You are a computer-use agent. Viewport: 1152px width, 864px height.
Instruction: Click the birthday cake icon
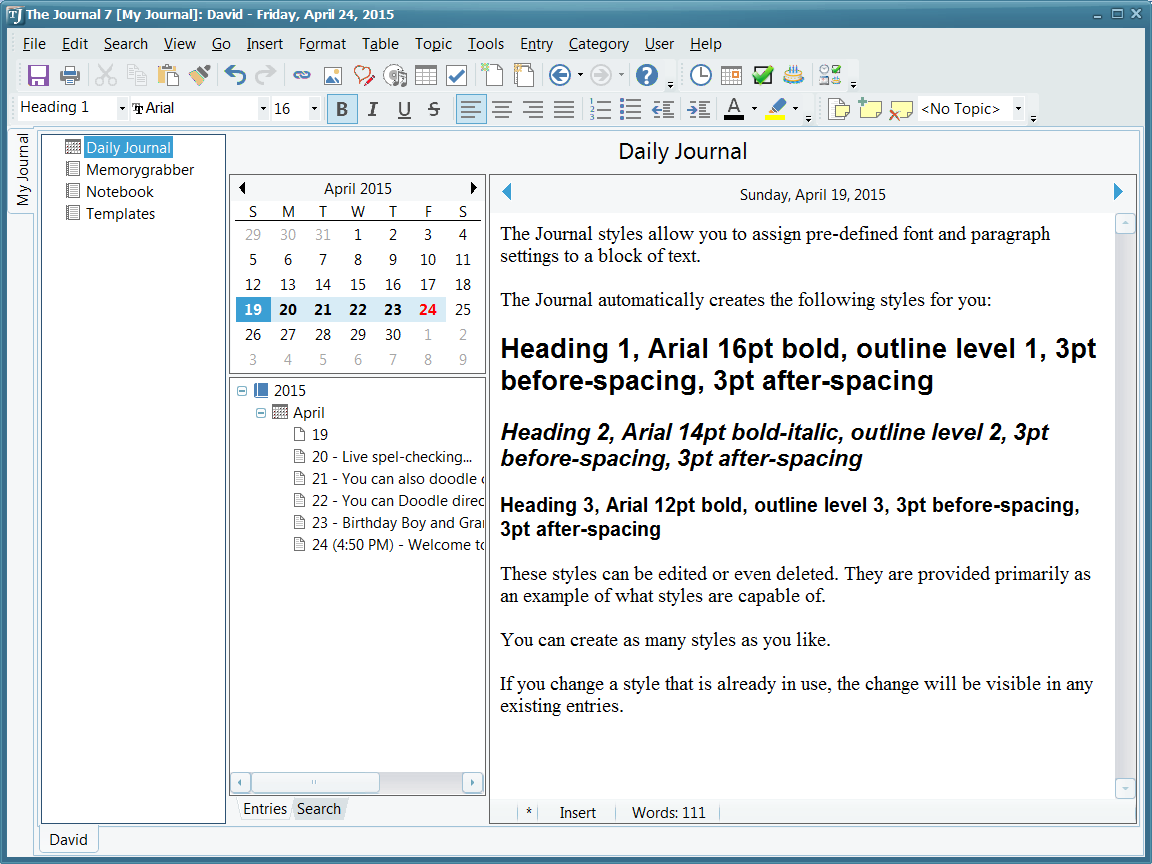[x=793, y=75]
